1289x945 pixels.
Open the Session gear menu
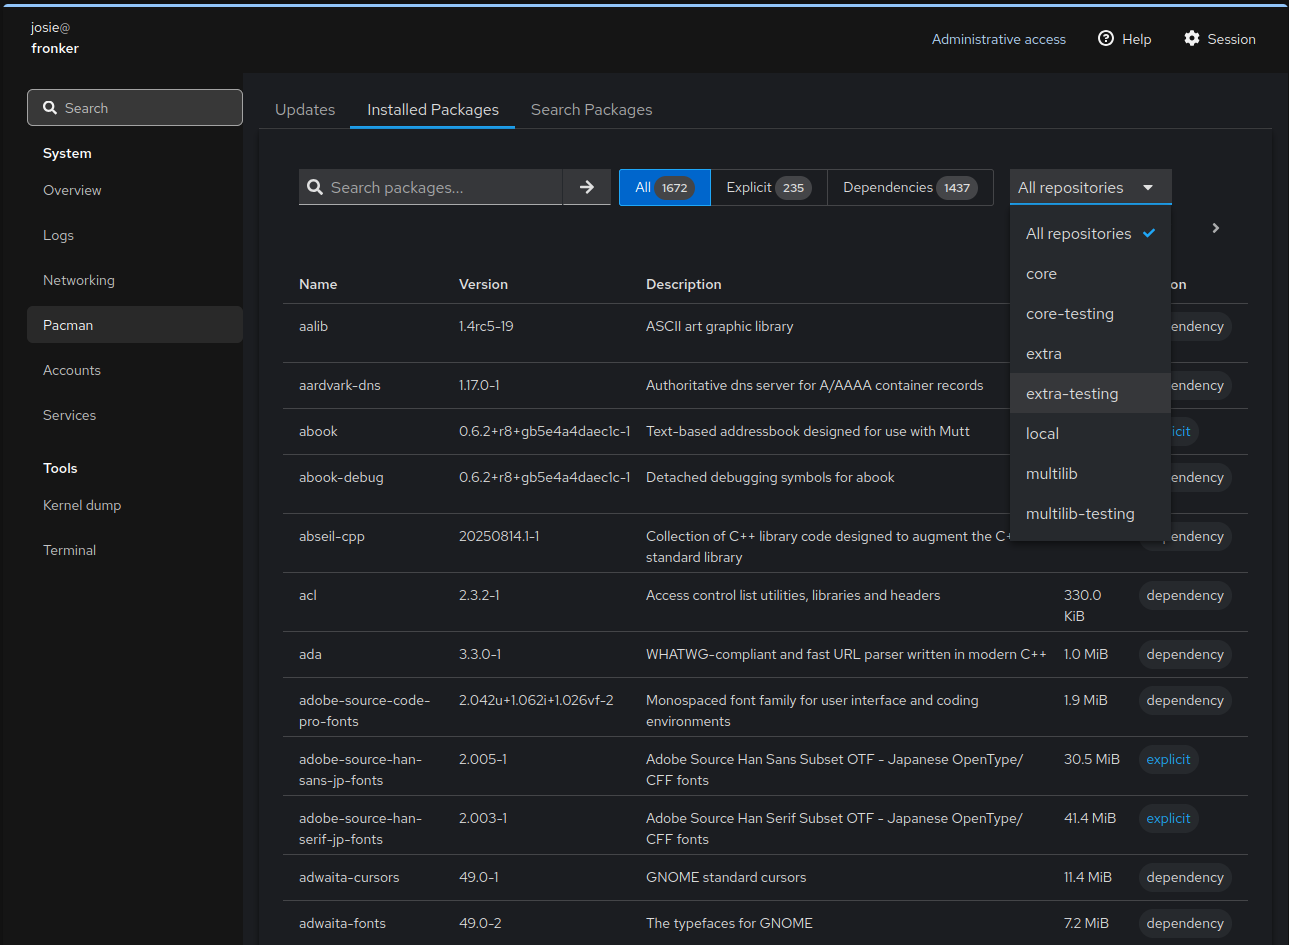coord(1219,39)
